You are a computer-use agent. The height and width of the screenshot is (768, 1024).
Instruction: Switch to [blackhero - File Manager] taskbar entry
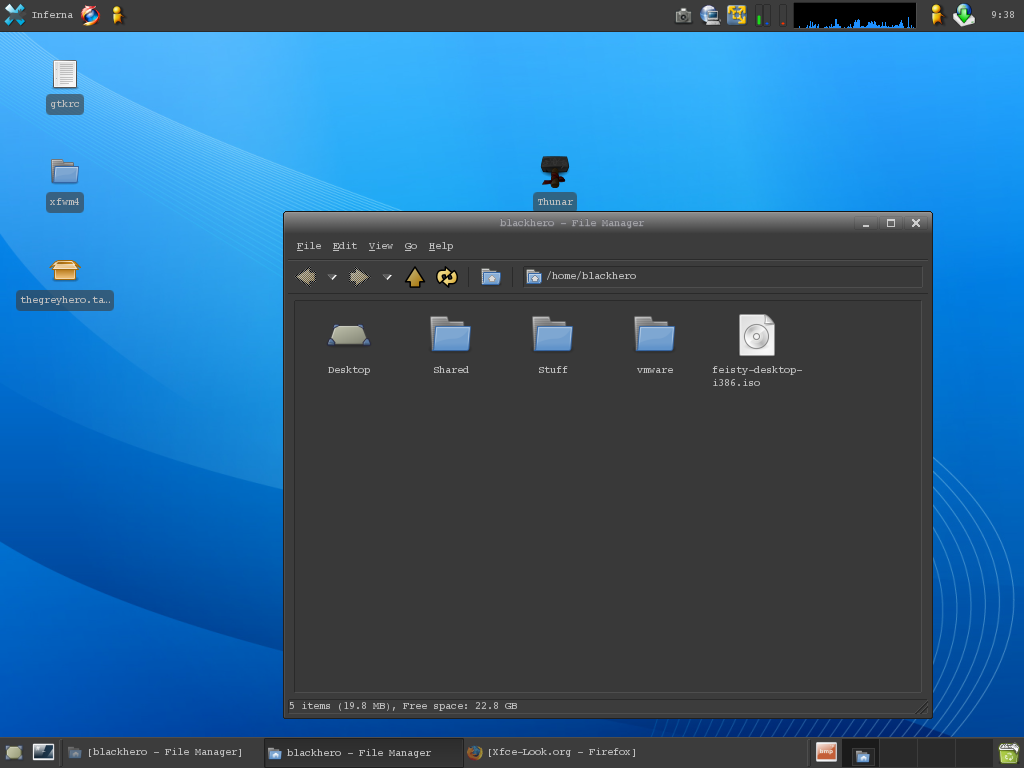click(x=163, y=752)
